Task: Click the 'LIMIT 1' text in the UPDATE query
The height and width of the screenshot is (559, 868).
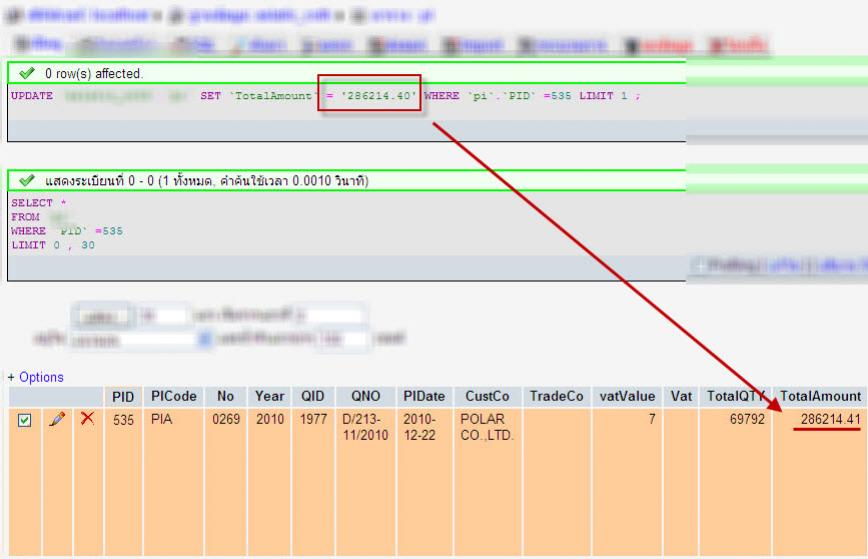Action: click(x=603, y=95)
